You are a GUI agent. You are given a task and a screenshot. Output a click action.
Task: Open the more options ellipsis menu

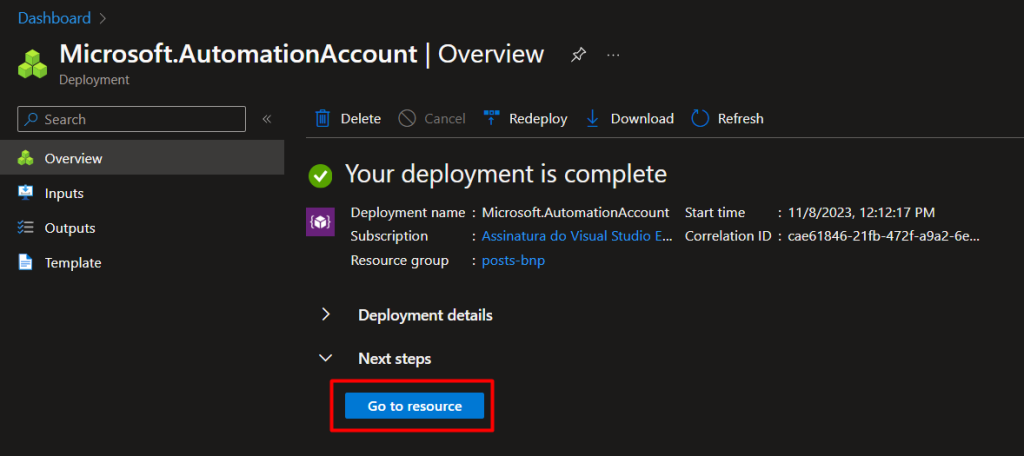pos(613,55)
